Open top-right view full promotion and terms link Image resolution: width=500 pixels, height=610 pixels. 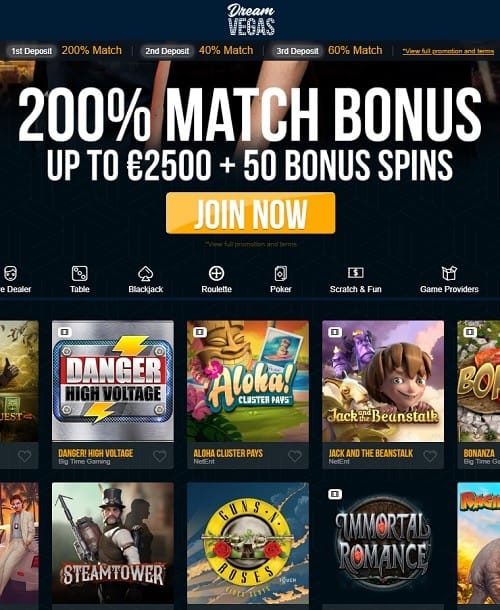448,51
